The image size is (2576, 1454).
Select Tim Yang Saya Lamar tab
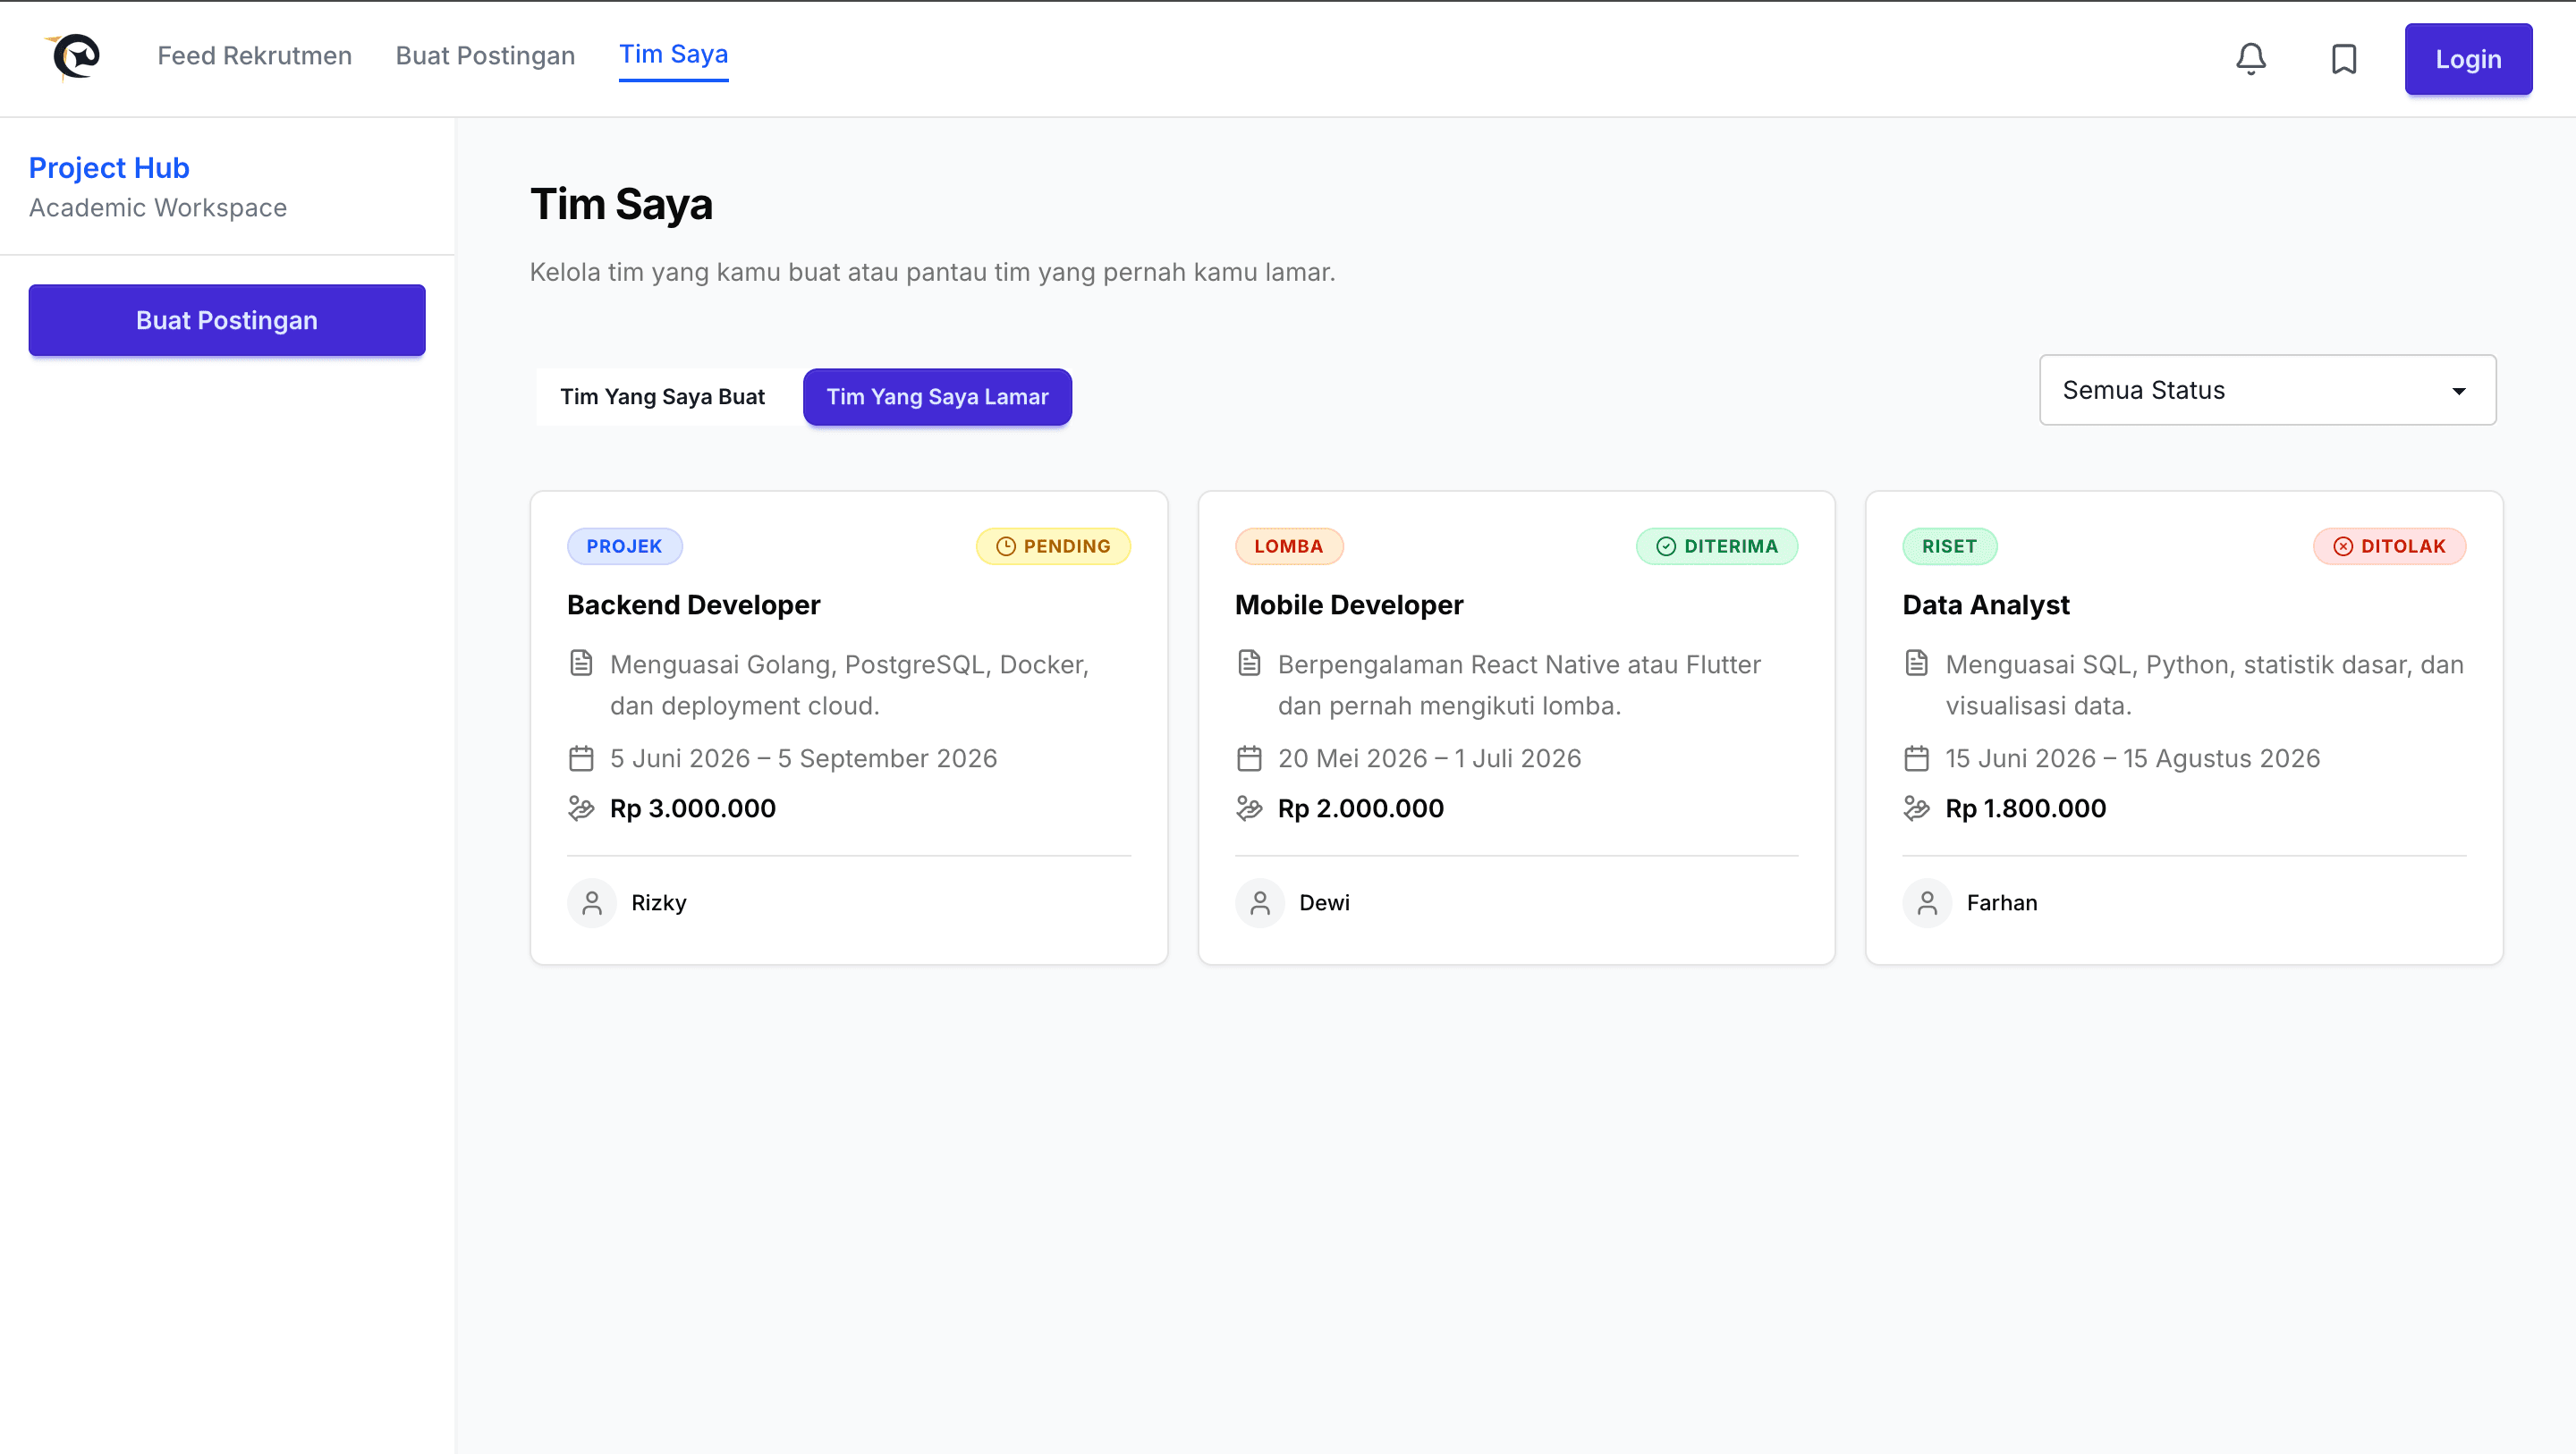pyautogui.click(x=937, y=397)
